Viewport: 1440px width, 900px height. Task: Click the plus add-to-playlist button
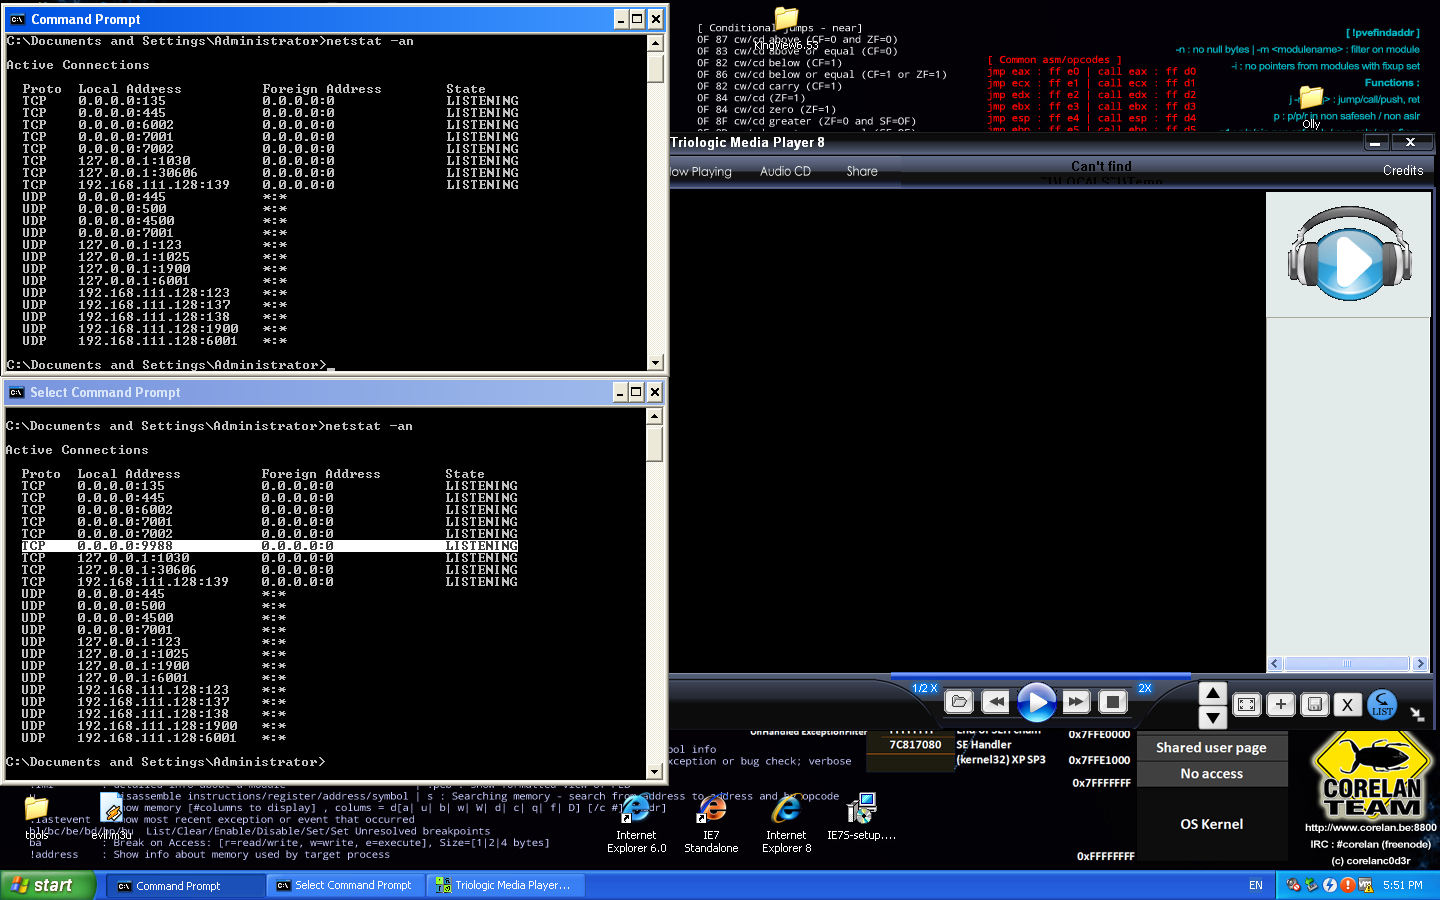[1281, 704]
